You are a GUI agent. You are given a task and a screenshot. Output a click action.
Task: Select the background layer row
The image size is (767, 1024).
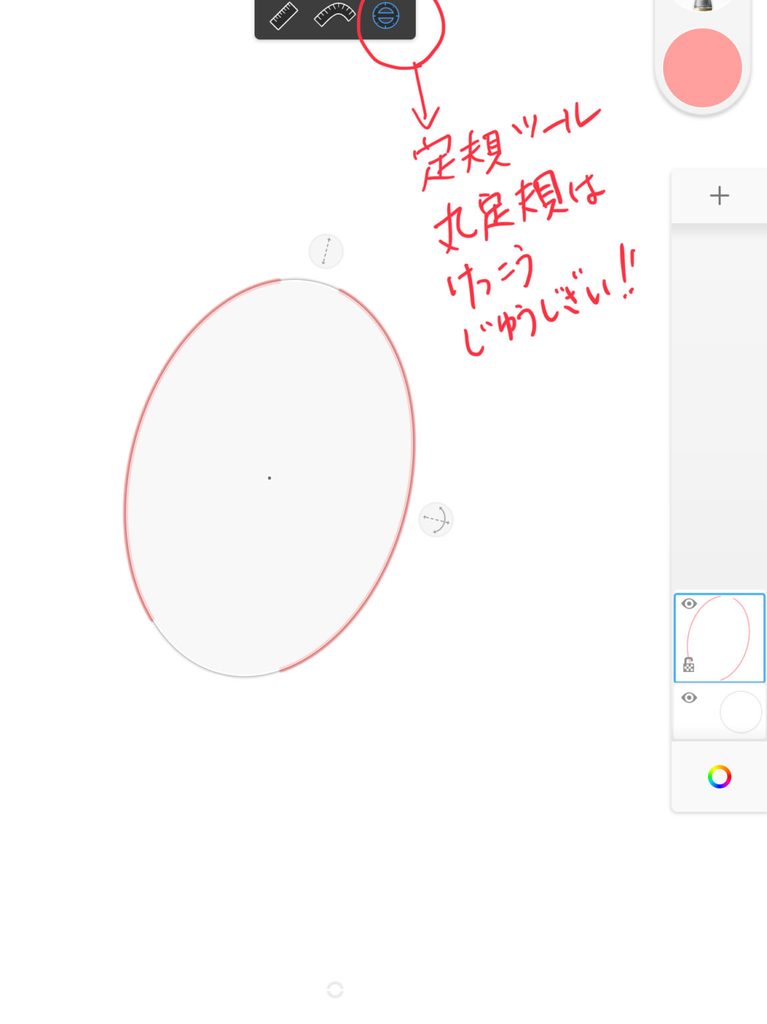719,712
